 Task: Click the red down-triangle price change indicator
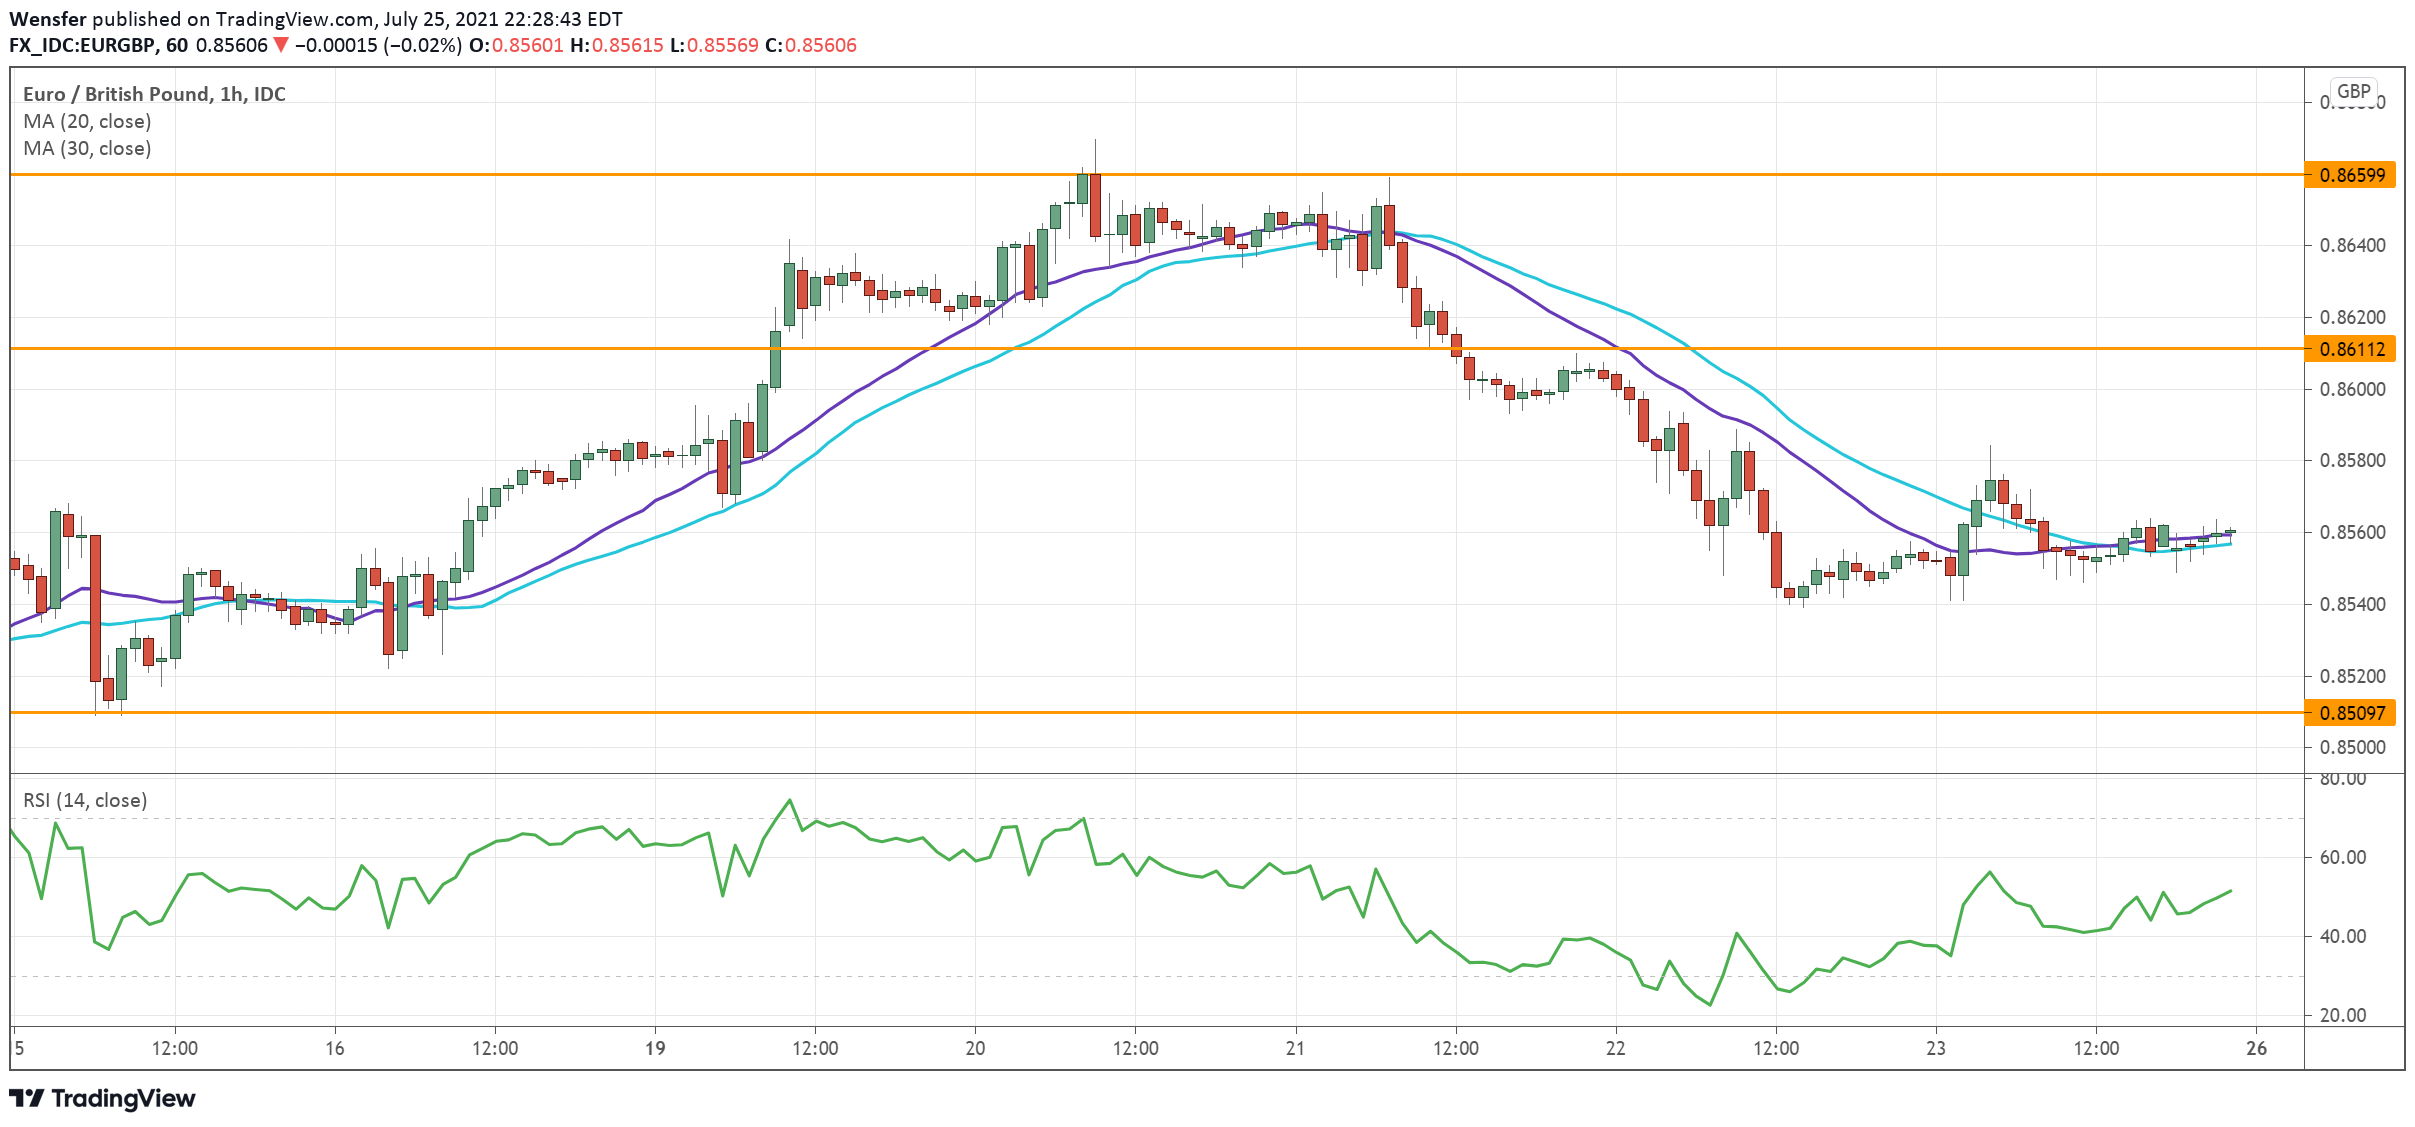pyautogui.click(x=281, y=45)
